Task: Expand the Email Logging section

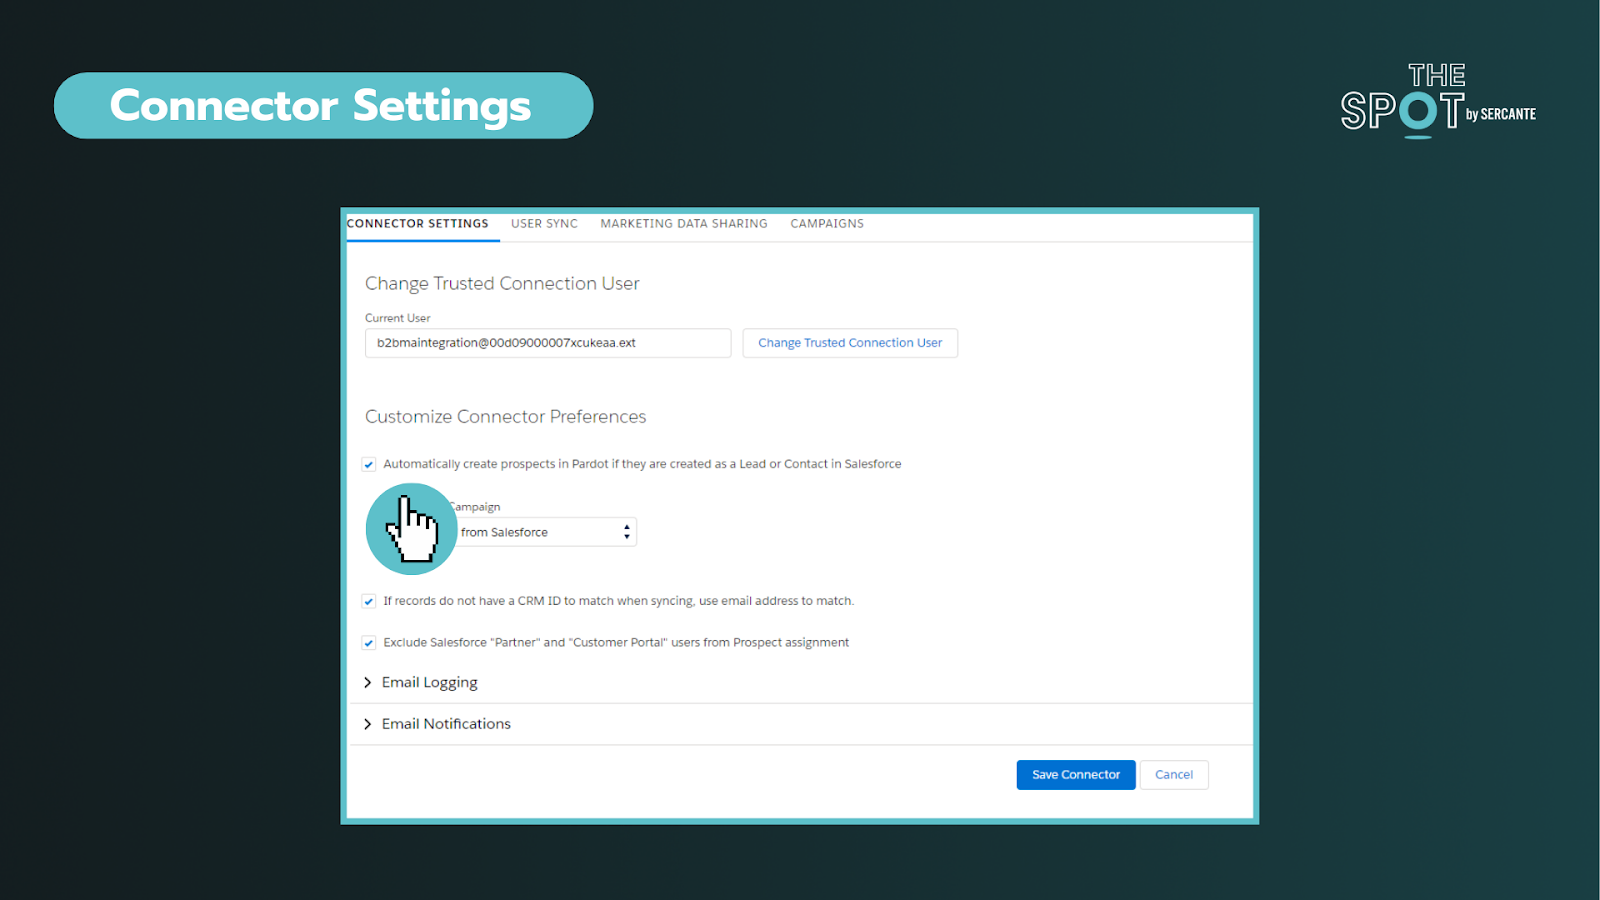Action: tap(420, 682)
